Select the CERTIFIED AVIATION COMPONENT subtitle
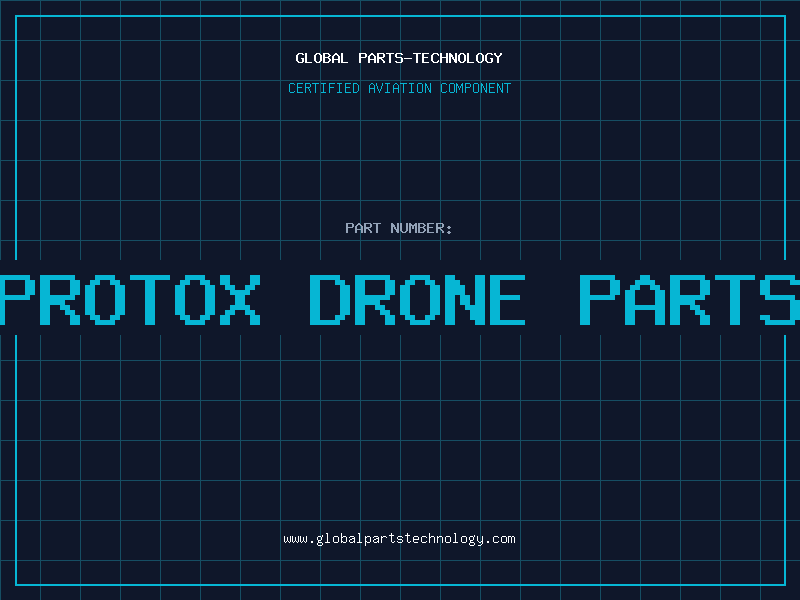 pos(399,88)
